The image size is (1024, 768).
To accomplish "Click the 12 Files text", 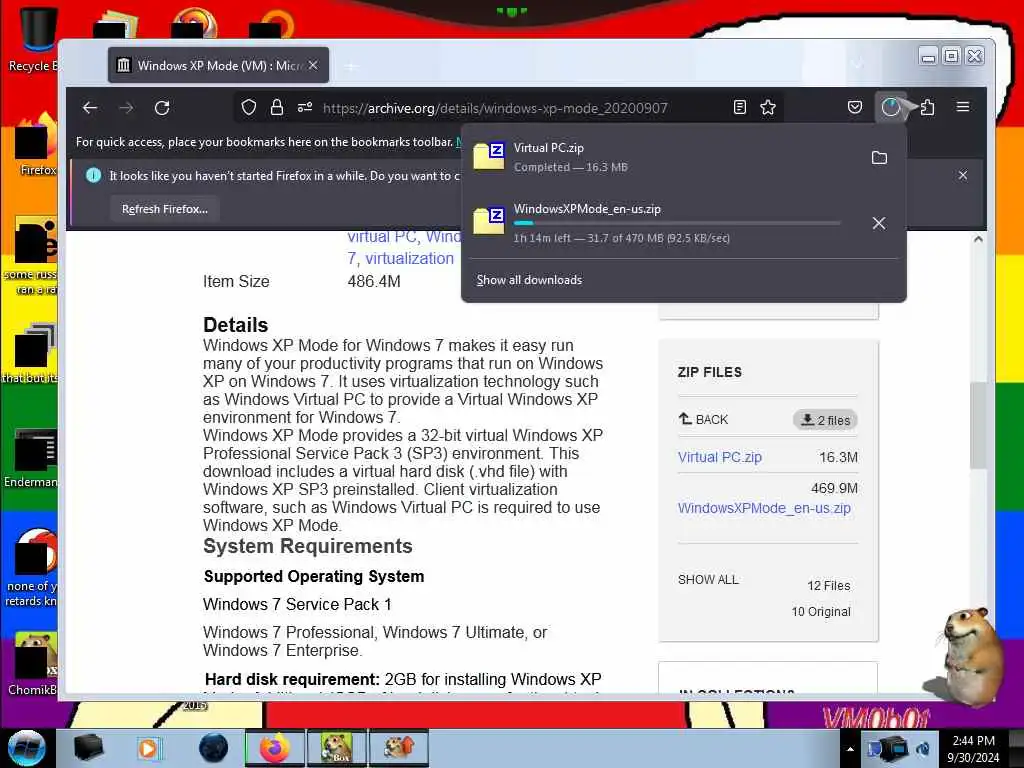I will point(829,586).
